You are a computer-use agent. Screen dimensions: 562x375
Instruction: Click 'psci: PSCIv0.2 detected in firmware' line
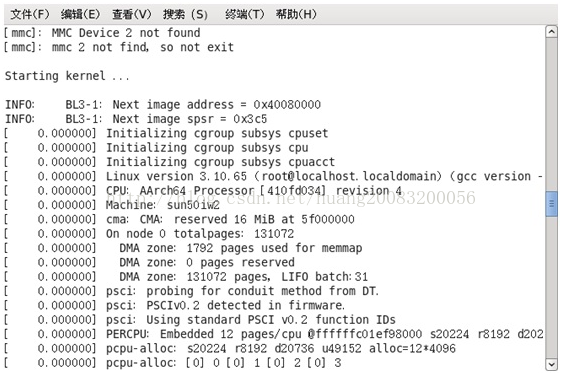(x=174, y=305)
